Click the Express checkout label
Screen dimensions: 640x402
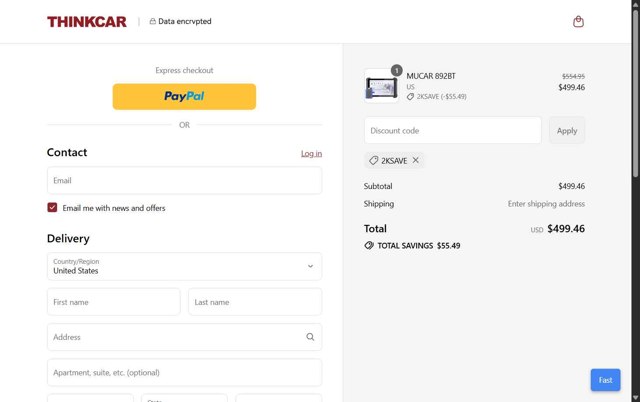[184, 70]
